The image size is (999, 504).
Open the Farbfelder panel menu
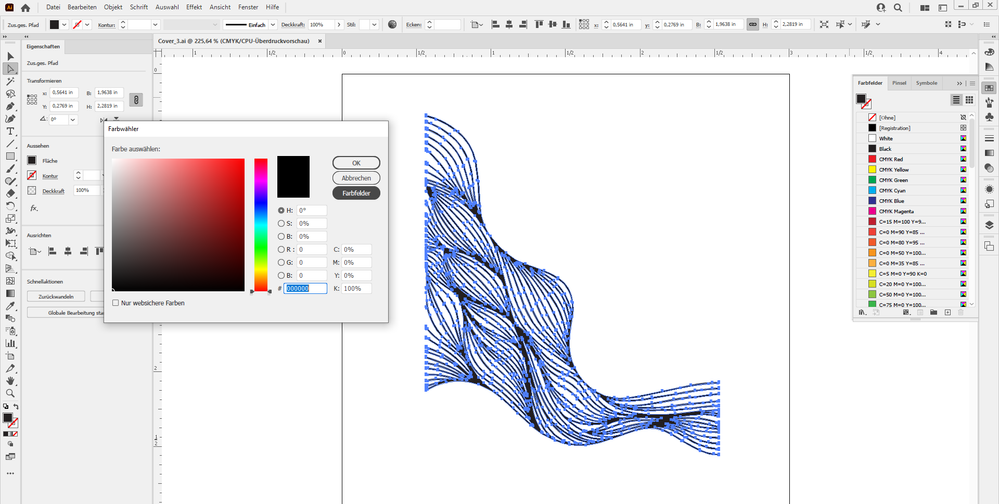pyautogui.click(x=972, y=83)
